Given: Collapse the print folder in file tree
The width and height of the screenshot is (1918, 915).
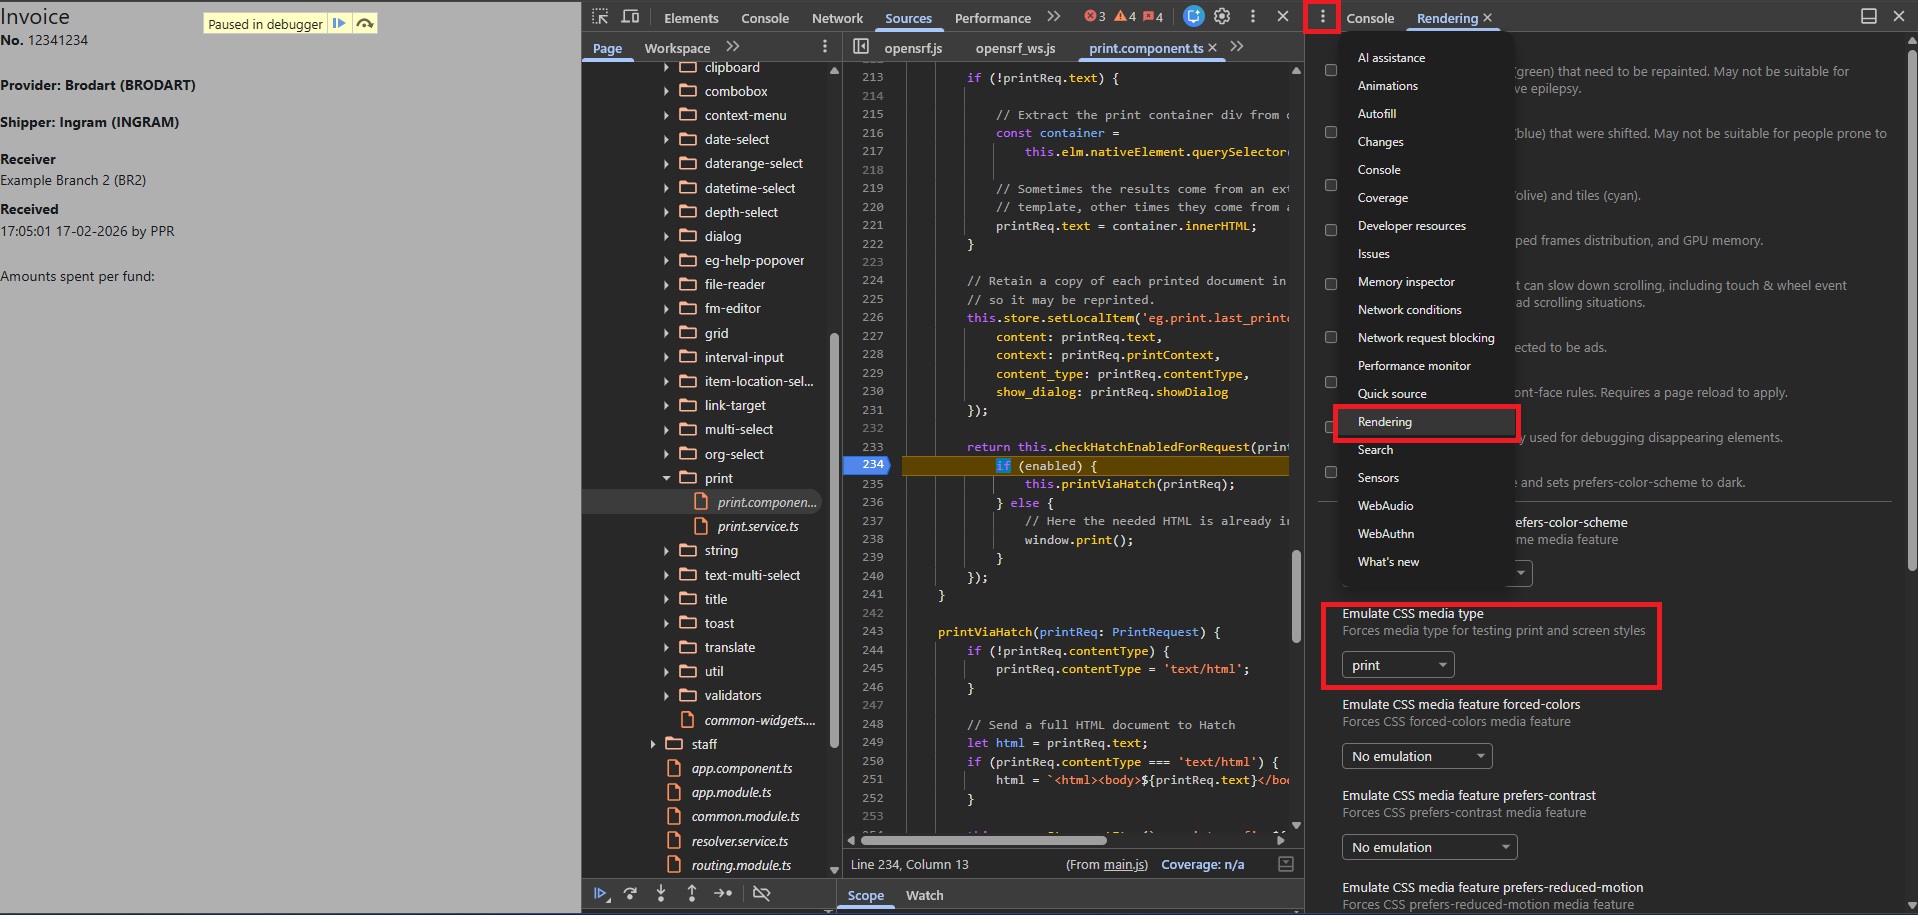Looking at the screenshot, I should pos(667,478).
